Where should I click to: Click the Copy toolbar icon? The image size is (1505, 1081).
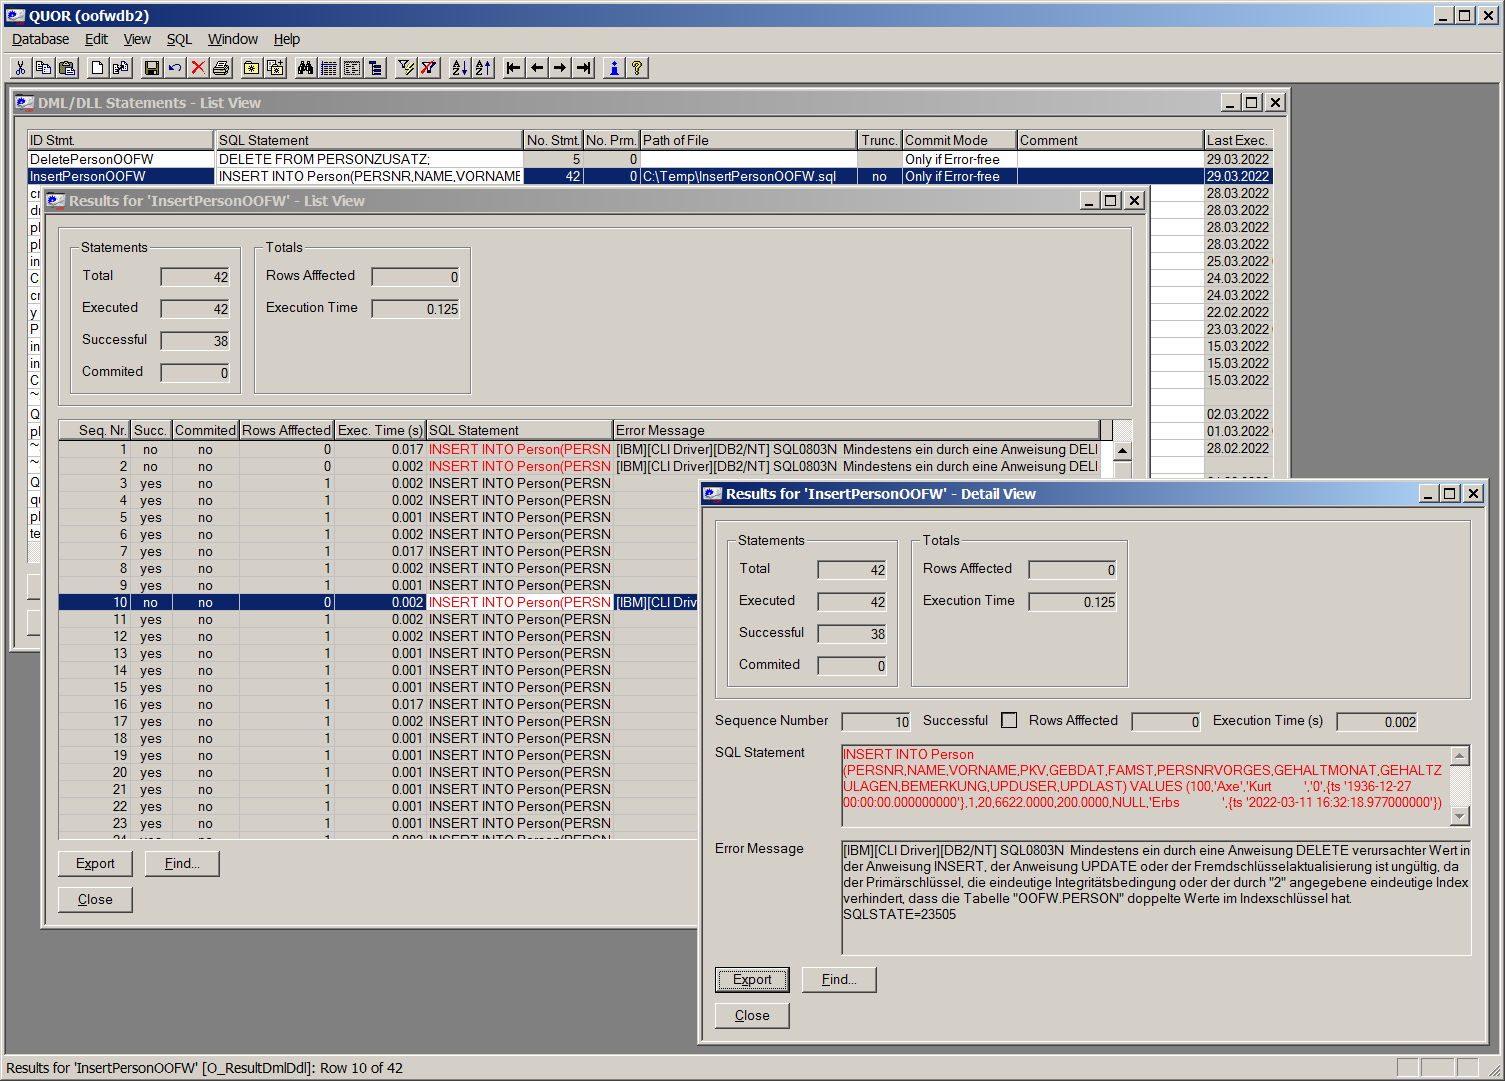pyautogui.click(x=43, y=68)
